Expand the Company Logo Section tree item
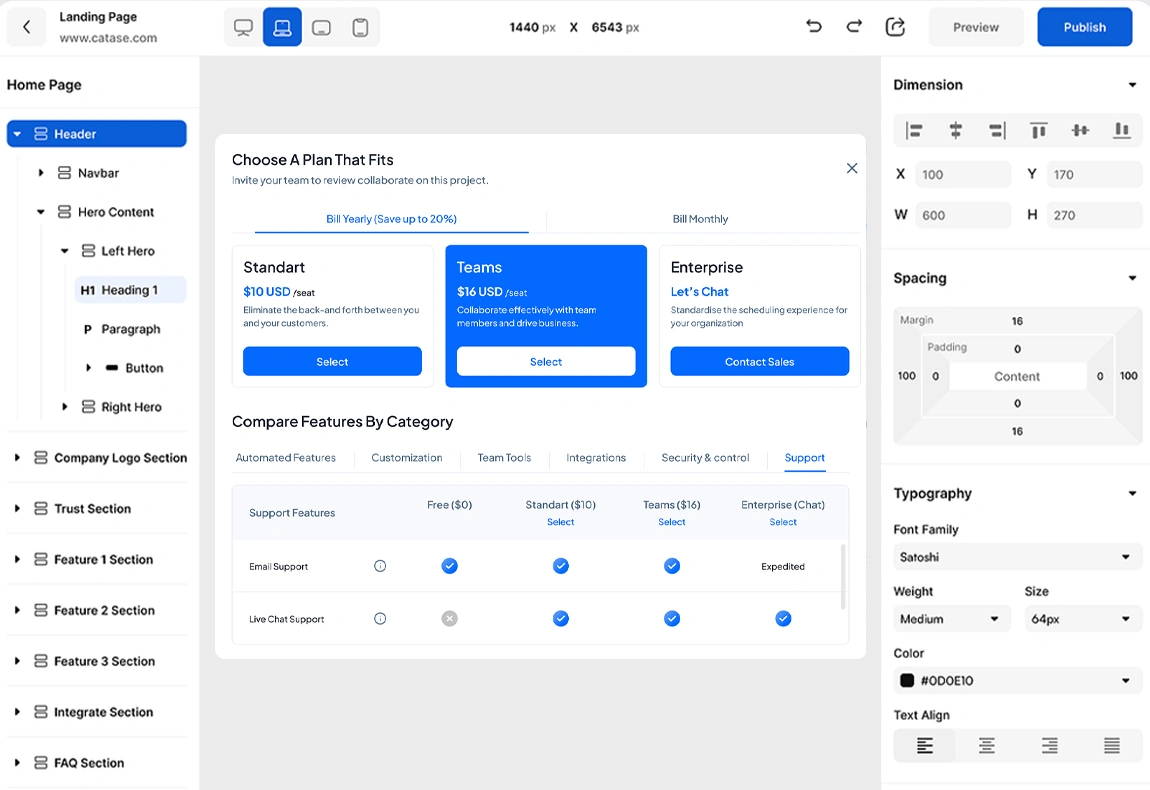The width and height of the screenshot is (1150, 790). click(17, 458)
